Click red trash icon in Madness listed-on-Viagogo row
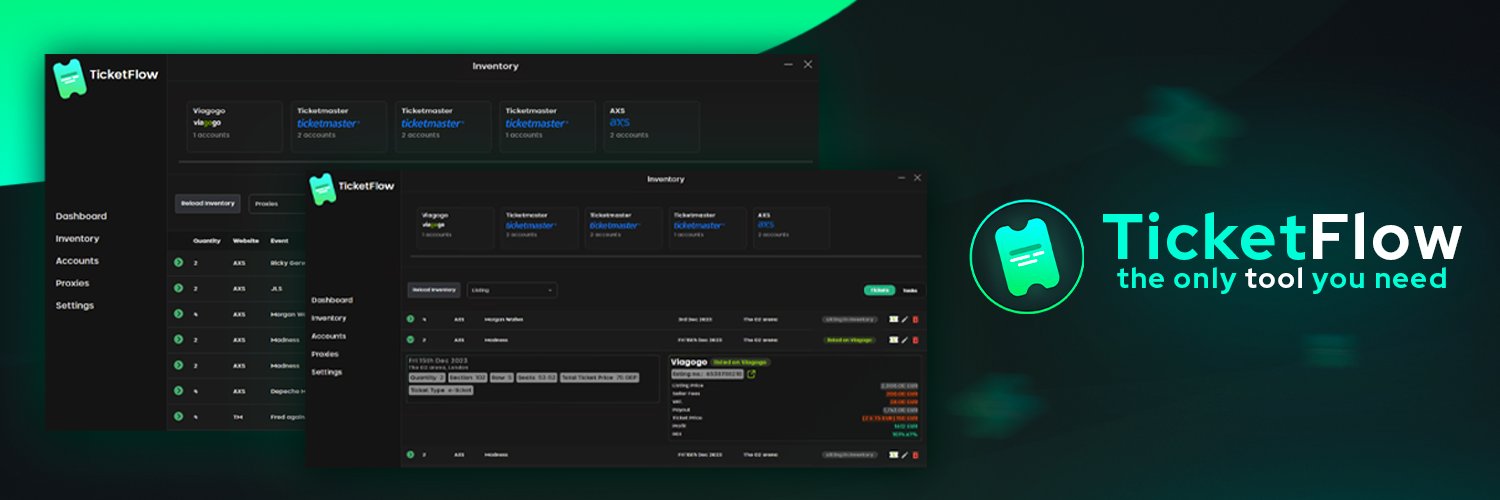This screenshot has width=1500, height=500. (x=915, y=340)
